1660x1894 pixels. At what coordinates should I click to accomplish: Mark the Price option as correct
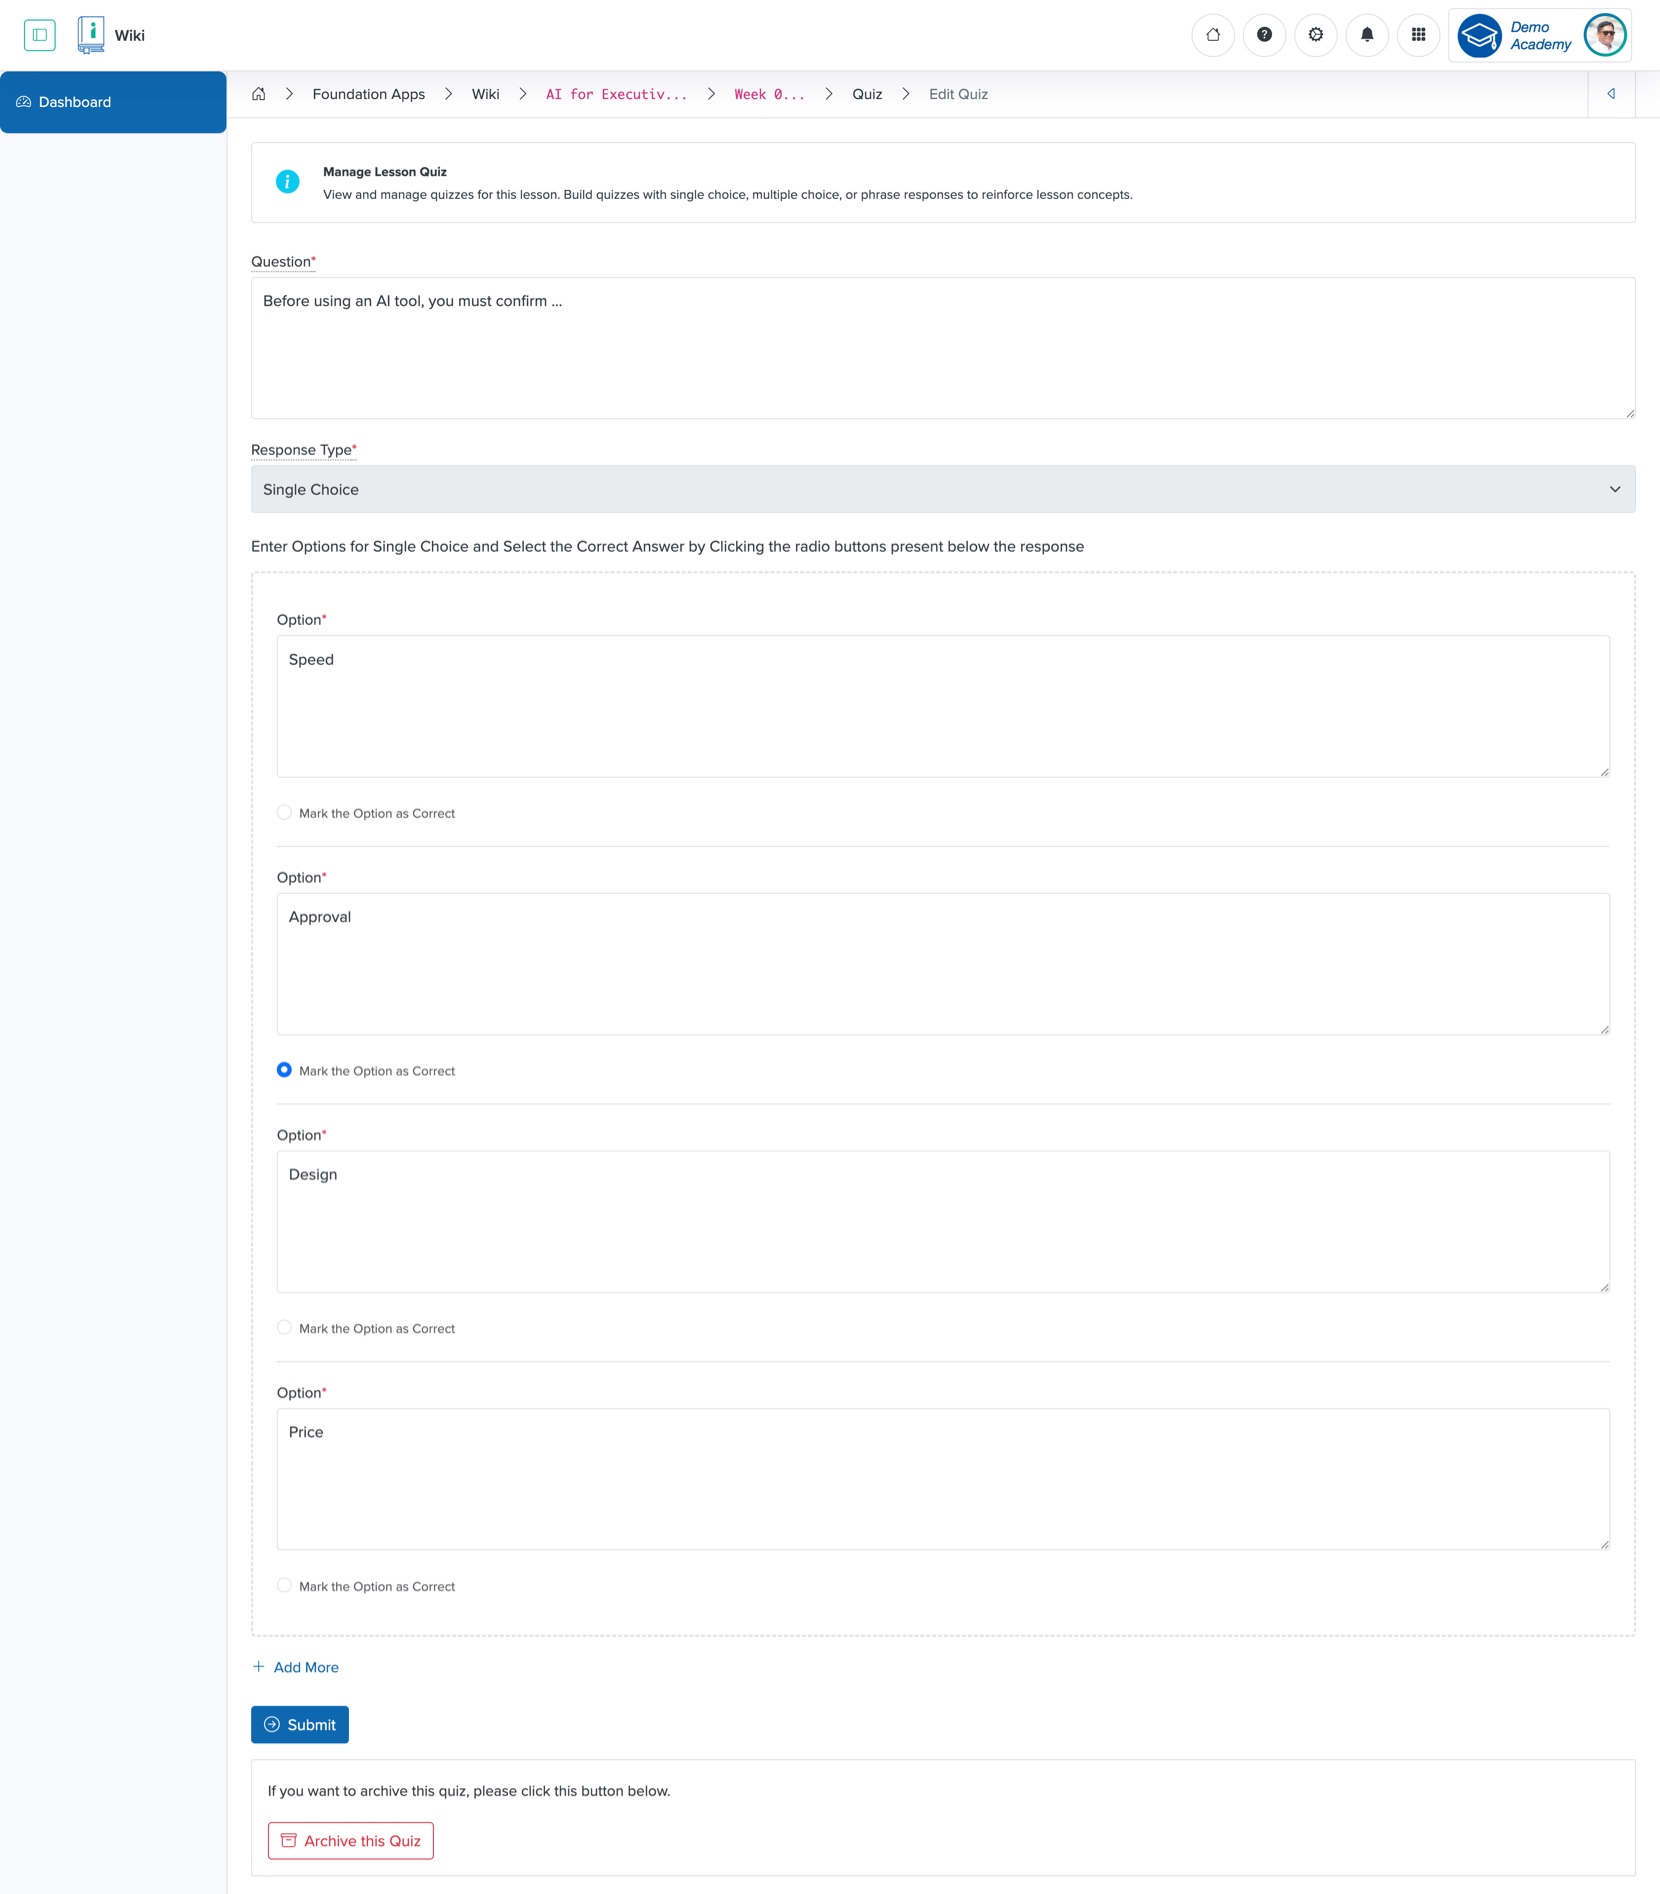285,1585
